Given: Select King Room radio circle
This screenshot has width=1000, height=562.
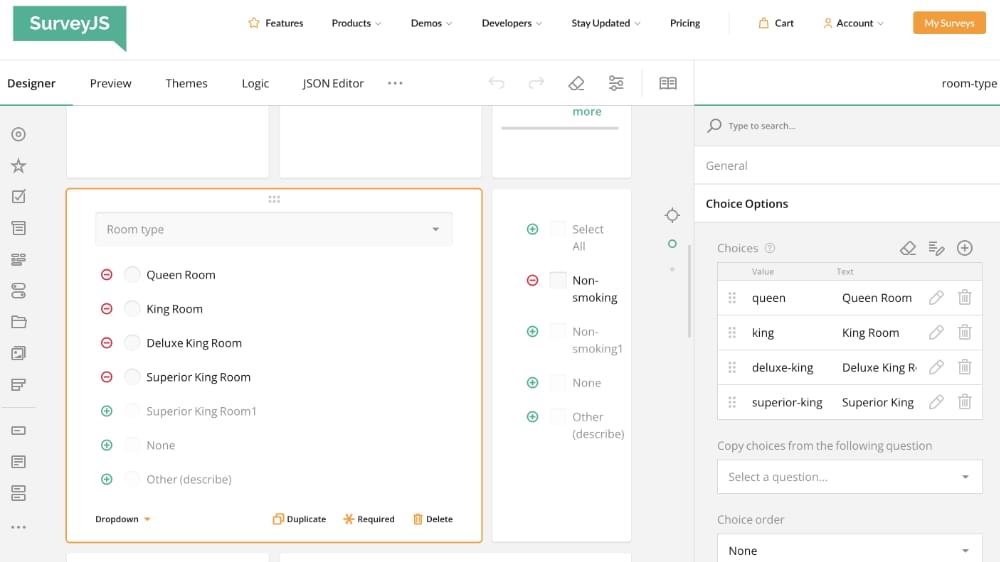Looking at the screenshot, I should point(132,309).
